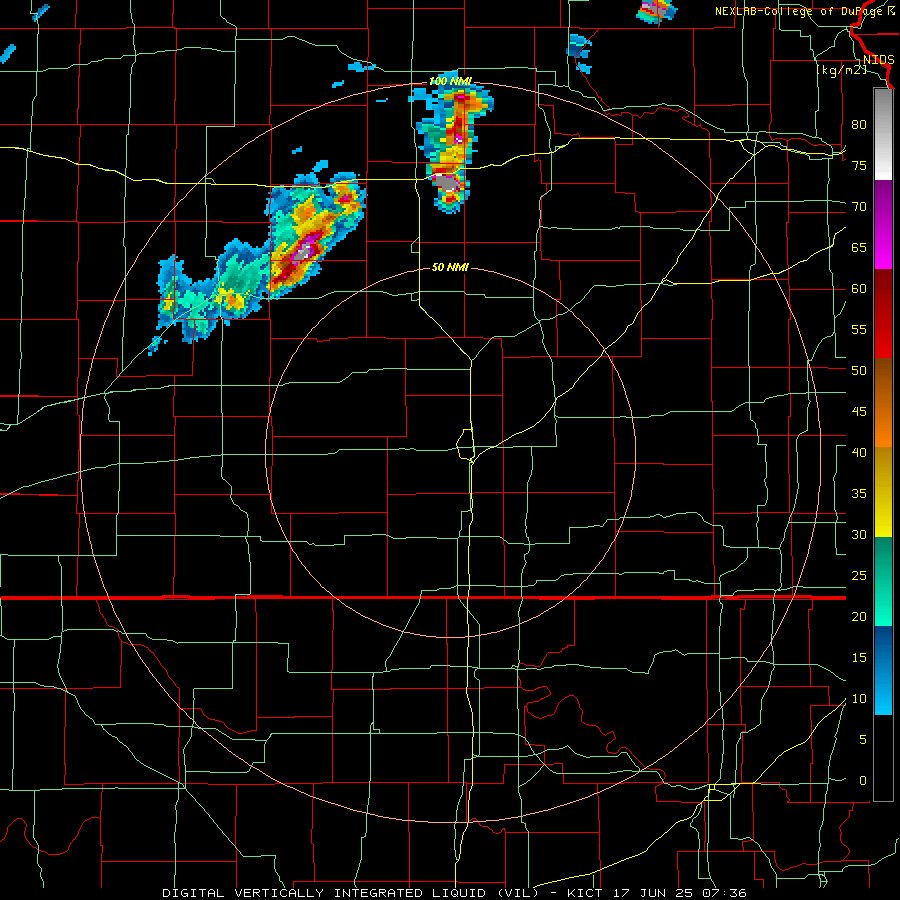Select the 20 value on color scale
Screen dimensions: 900x900
pos(859,616)
